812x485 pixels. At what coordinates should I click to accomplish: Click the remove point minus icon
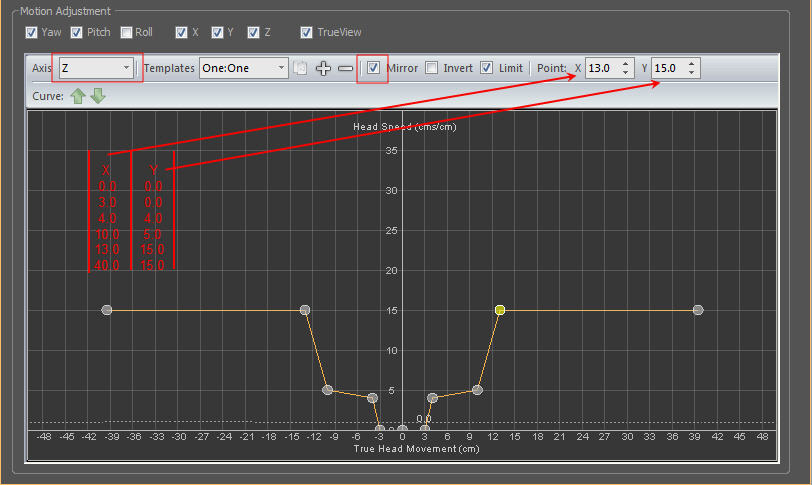[345, 68]
